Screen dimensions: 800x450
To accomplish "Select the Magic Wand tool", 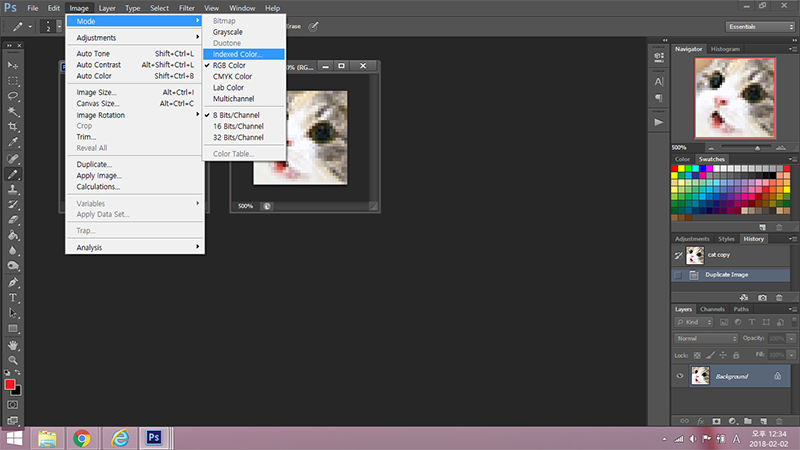I will pyautogui.click(x=13, y=111).
